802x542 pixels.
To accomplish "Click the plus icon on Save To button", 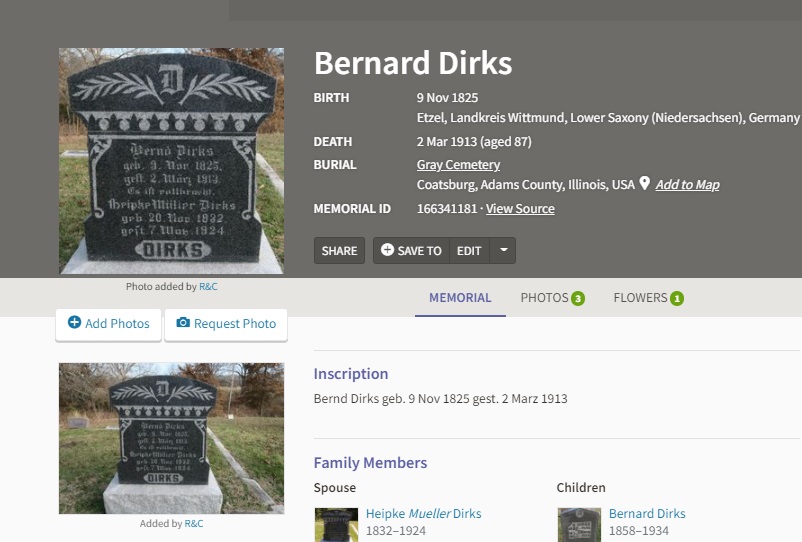I will click(x=387, y=250).
